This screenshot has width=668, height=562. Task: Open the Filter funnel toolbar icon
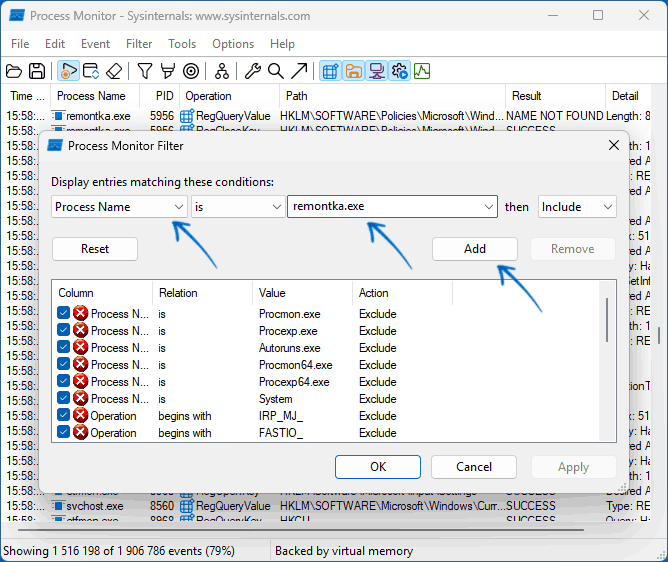pyautogui.click(x=145, y=71)
